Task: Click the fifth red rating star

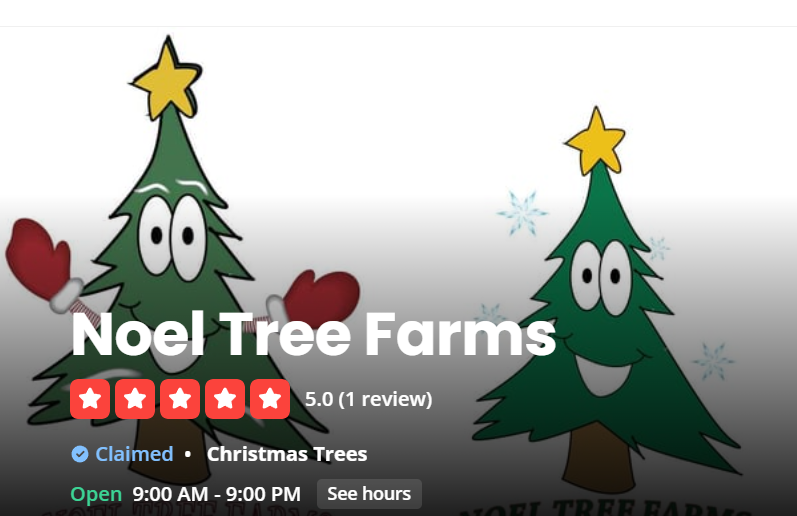Action: tap(270, 399)
